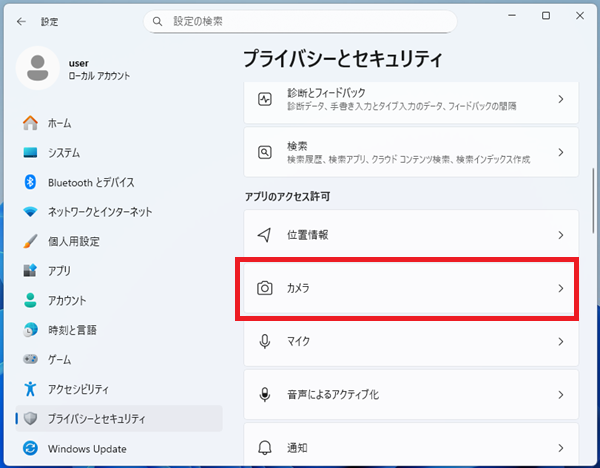600x468 pixels.
Task: Click the カメラ label
Action: tap(298, 288)
